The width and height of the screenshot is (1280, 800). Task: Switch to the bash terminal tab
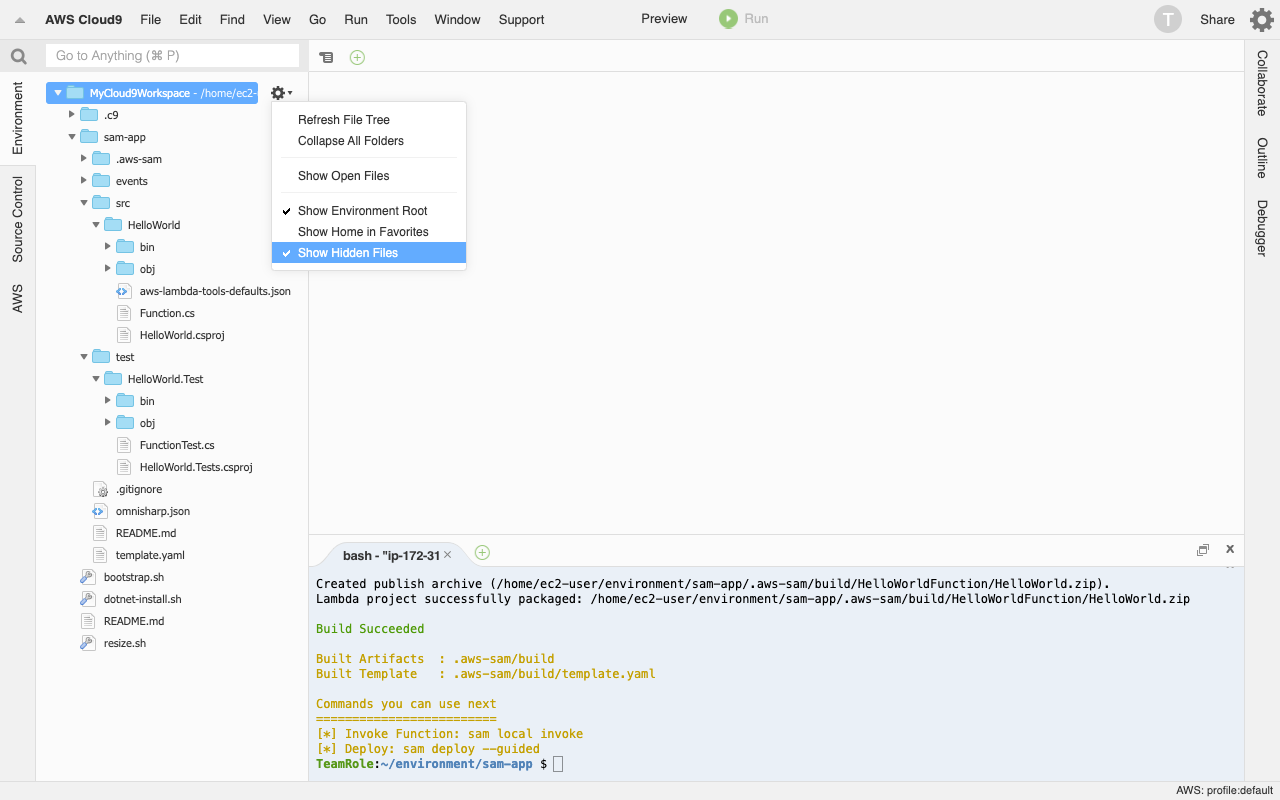click(391, 555)
